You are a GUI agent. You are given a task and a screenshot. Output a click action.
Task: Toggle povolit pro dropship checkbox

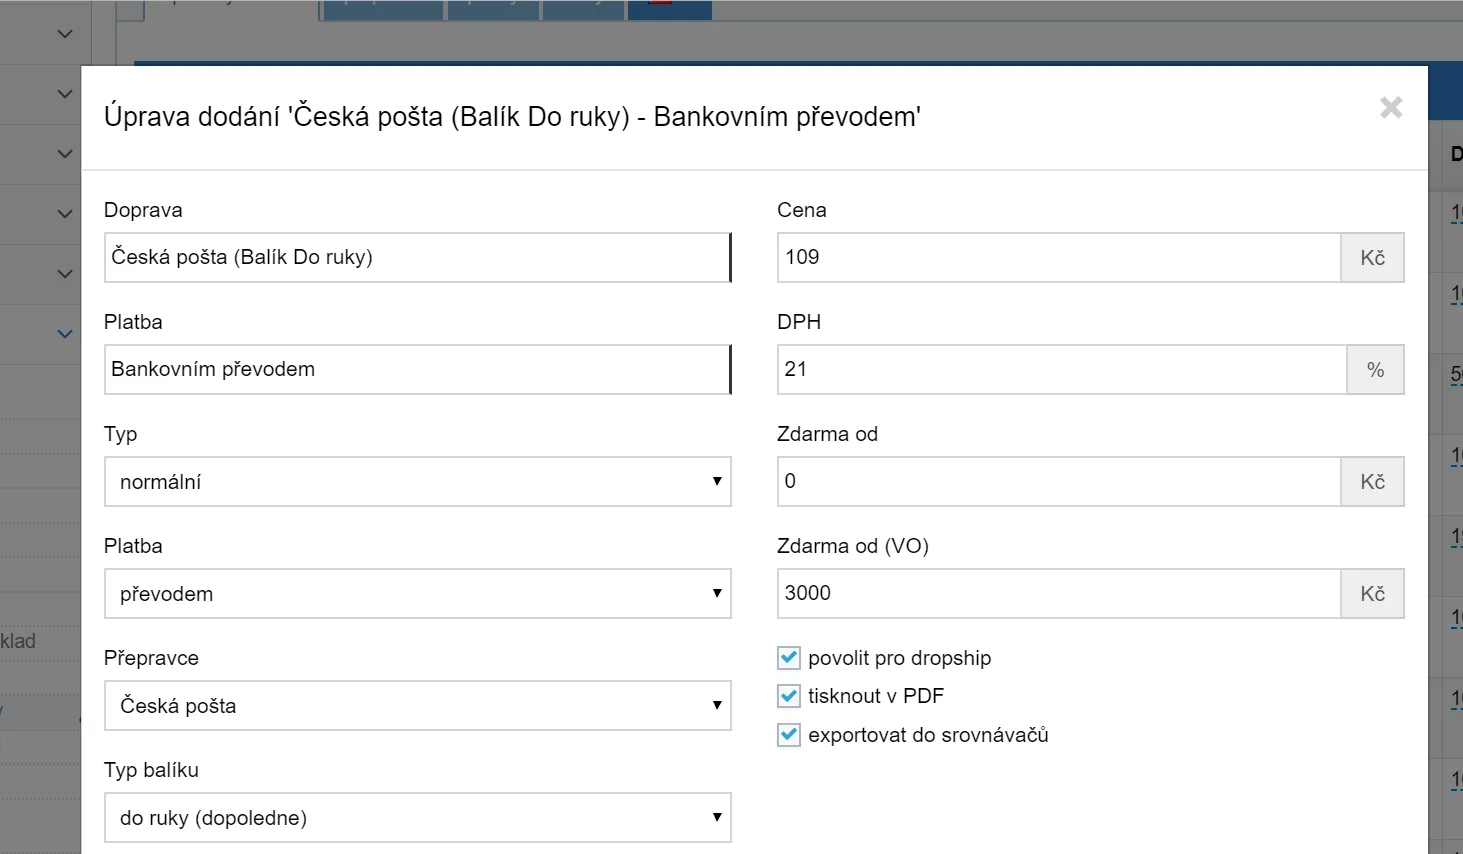click(789, 658)
